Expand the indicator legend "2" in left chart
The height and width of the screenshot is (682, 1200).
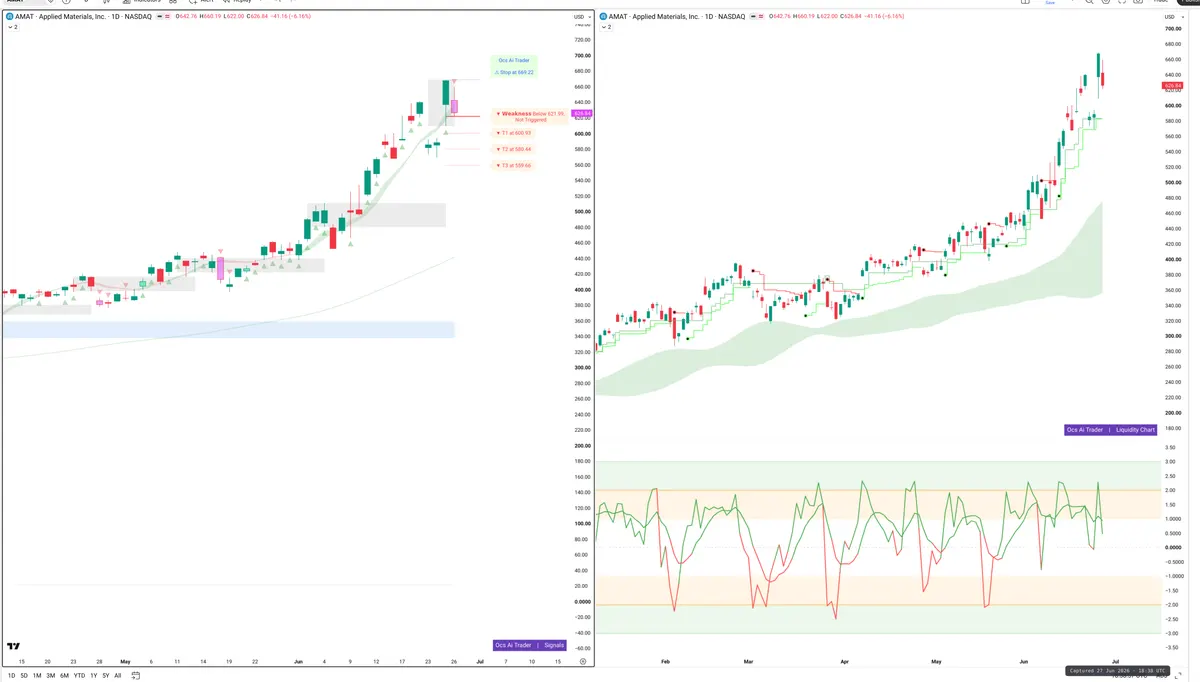click(x=13, y=27)
